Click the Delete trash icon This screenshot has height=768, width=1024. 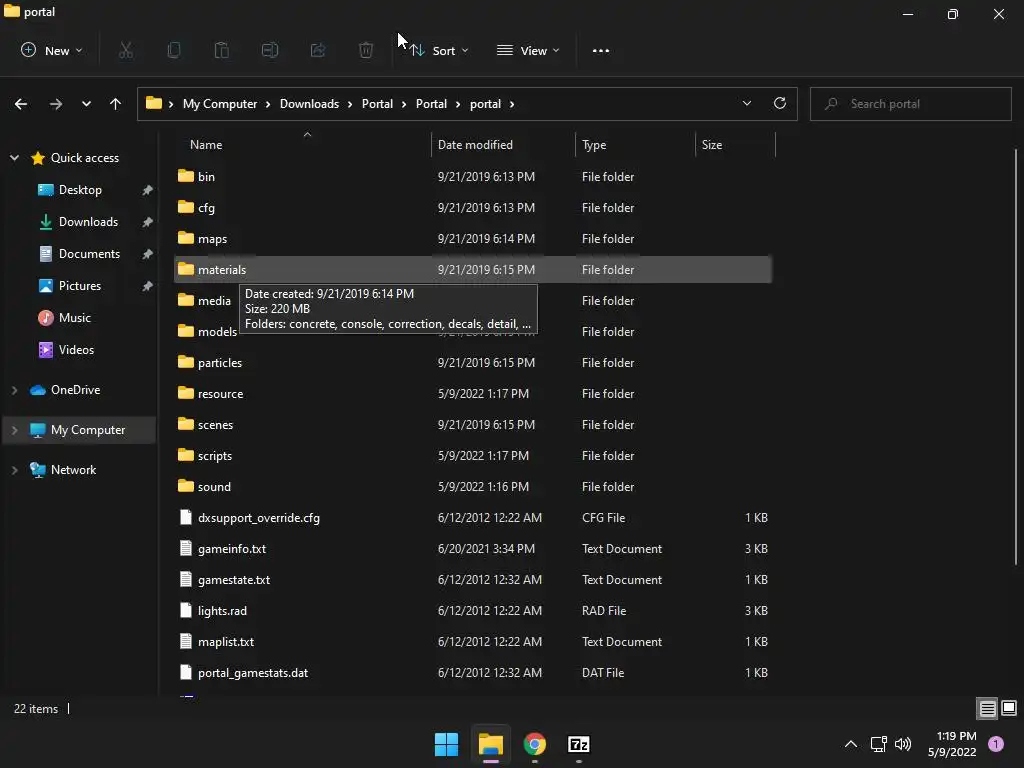click(x=366, y=50)
